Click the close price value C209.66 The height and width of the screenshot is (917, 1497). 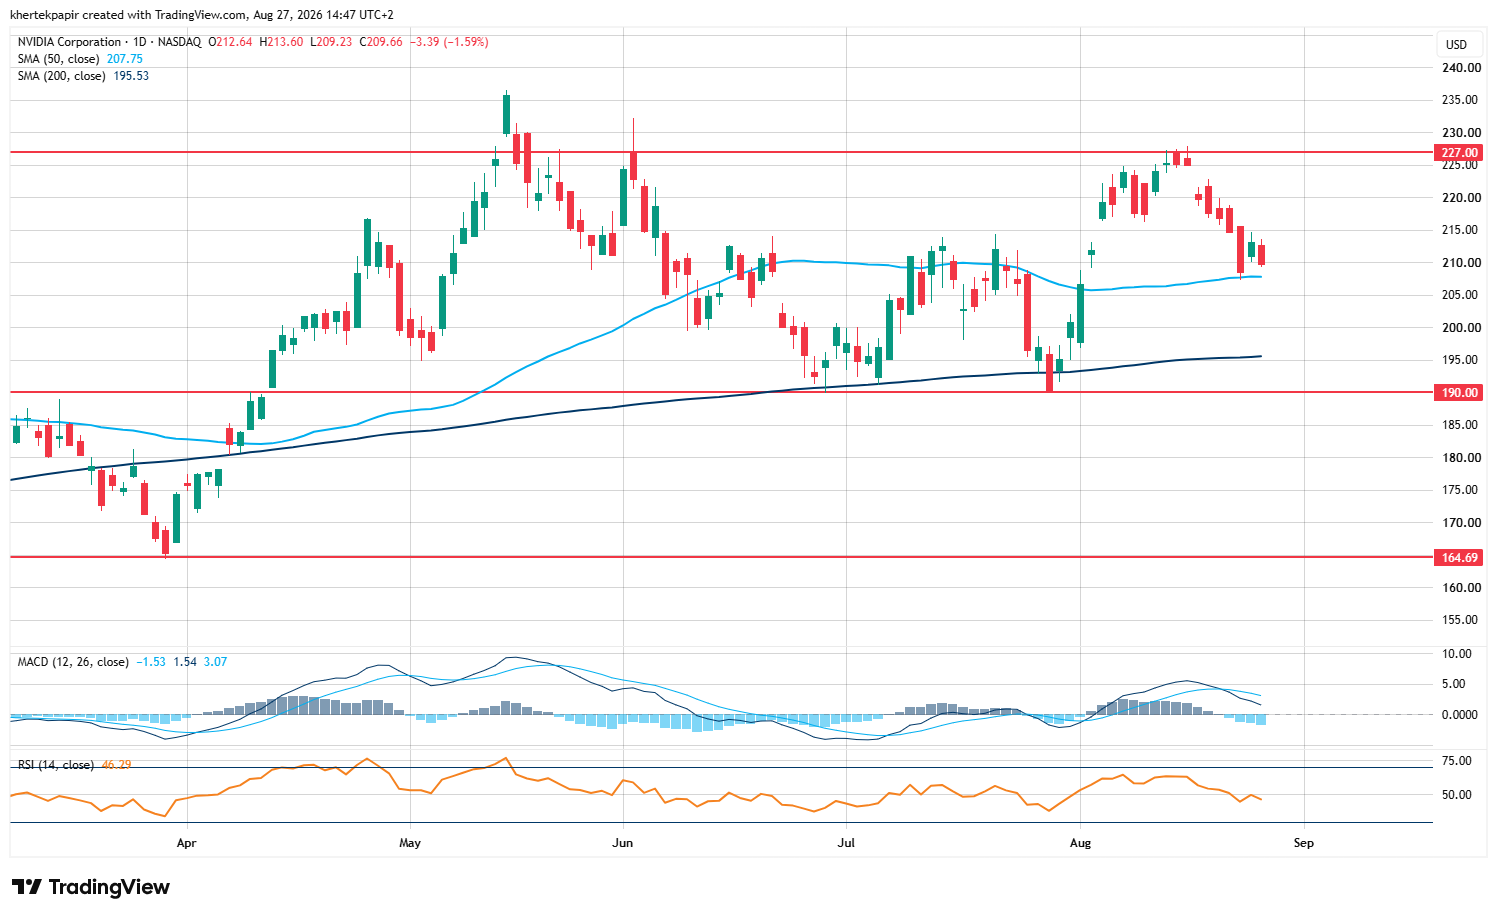click(381, 42)
